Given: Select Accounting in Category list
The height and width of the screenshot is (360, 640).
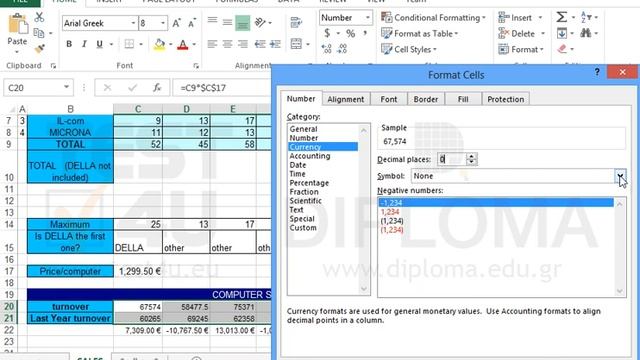Looking at the screenshot, I should tap(310, 156).
